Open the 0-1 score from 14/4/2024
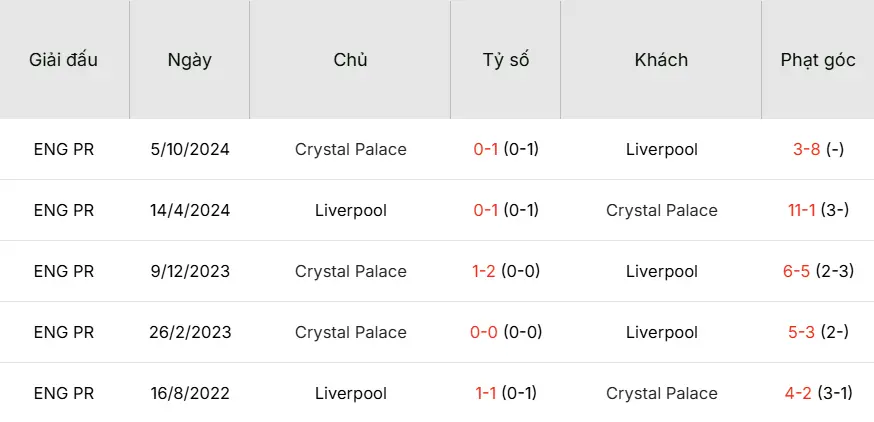Image resolution: width=874 pixels, height=422 pixels. coord(486,211)
